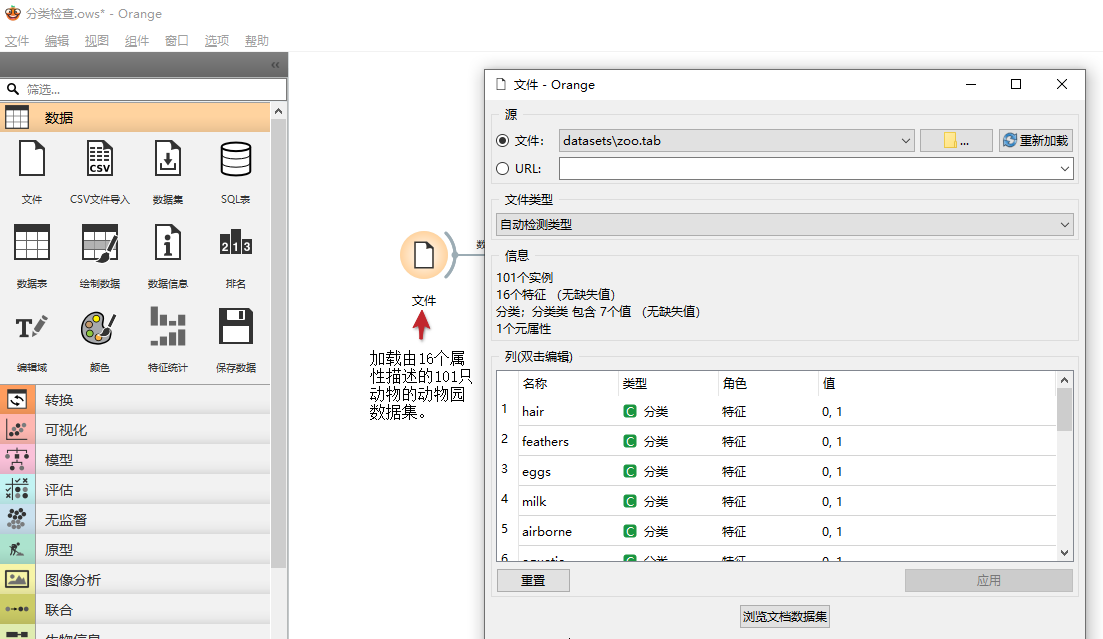
Task: Click the folder browse button
Action: pyautogui.click(x=956, y=141)
